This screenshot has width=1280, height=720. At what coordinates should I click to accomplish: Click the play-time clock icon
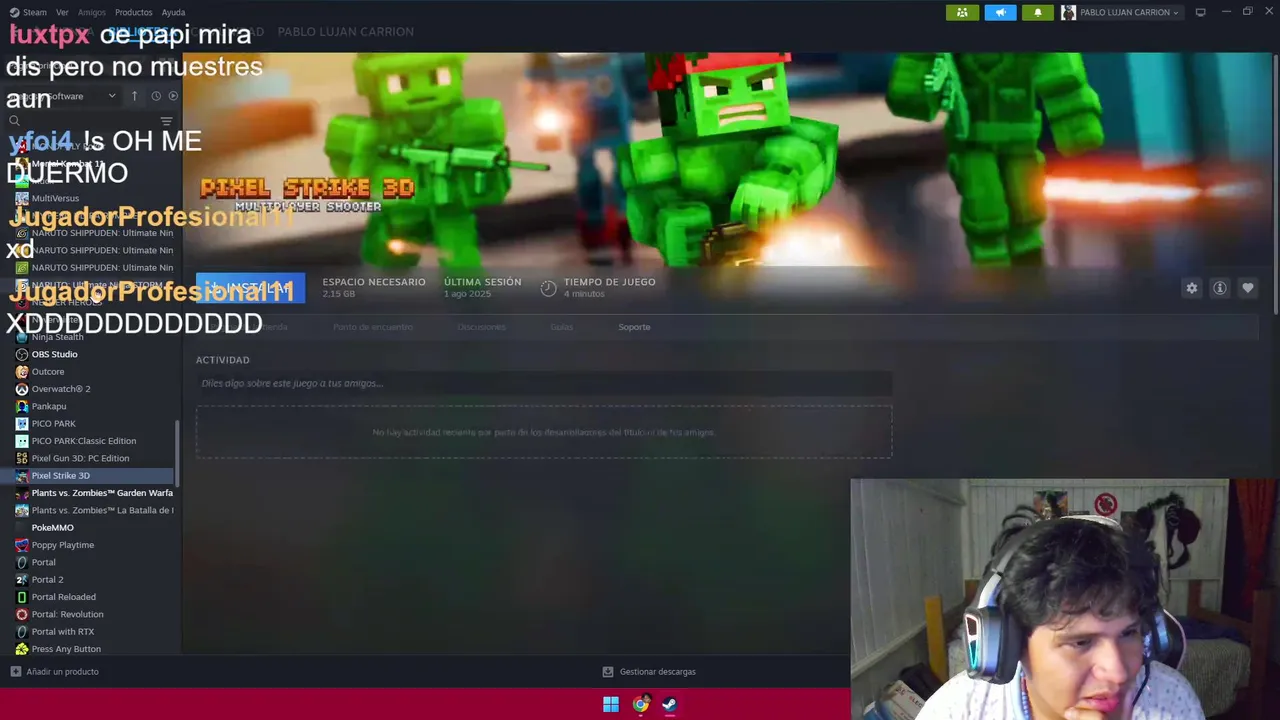coord(548,288)
